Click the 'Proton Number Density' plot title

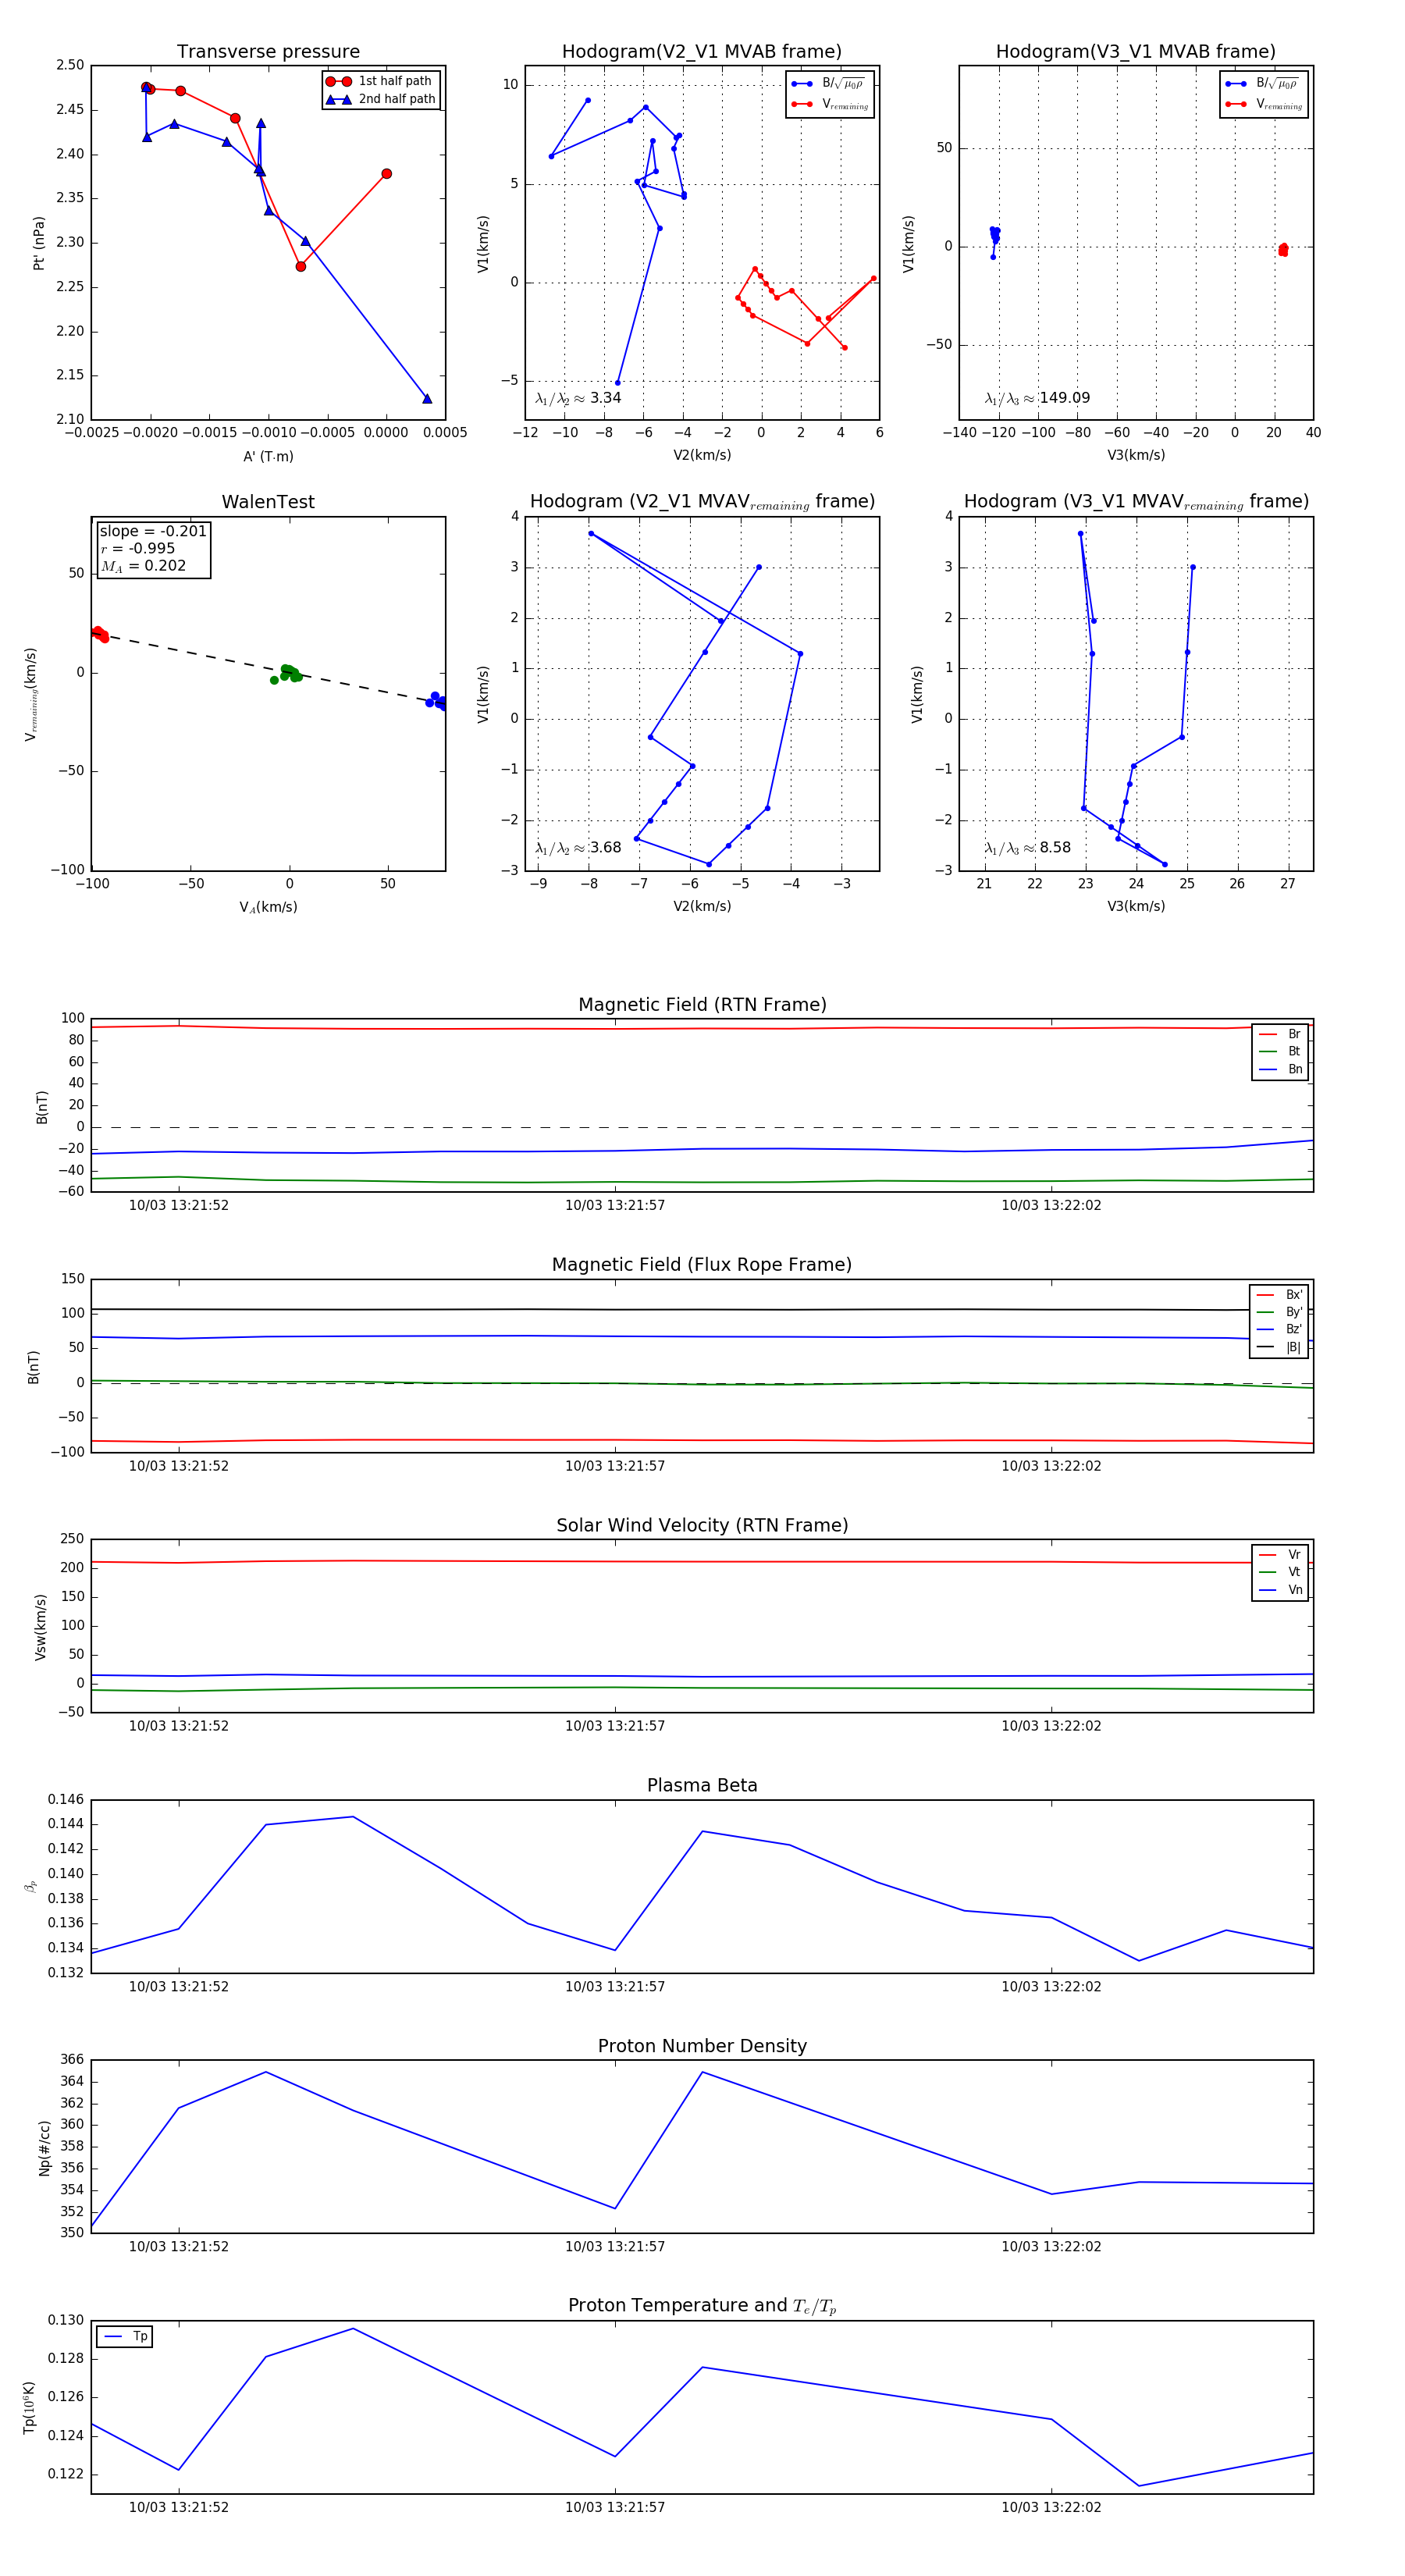(x=702, y=2045)
